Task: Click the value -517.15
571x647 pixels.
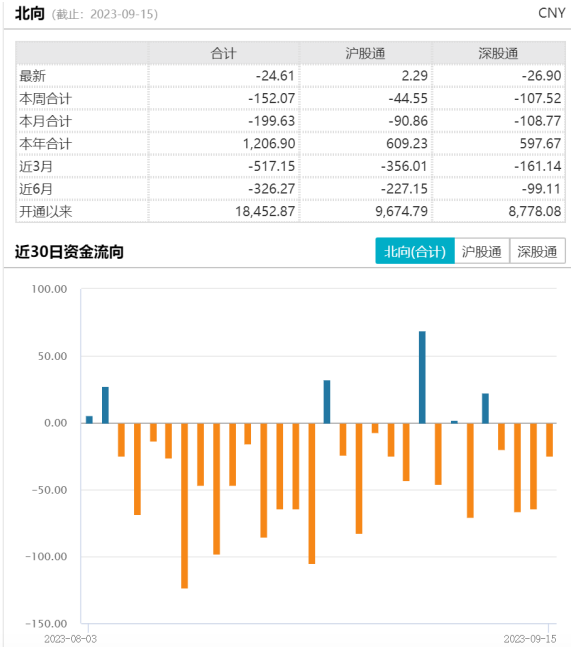Action: [x=271, y=166]
